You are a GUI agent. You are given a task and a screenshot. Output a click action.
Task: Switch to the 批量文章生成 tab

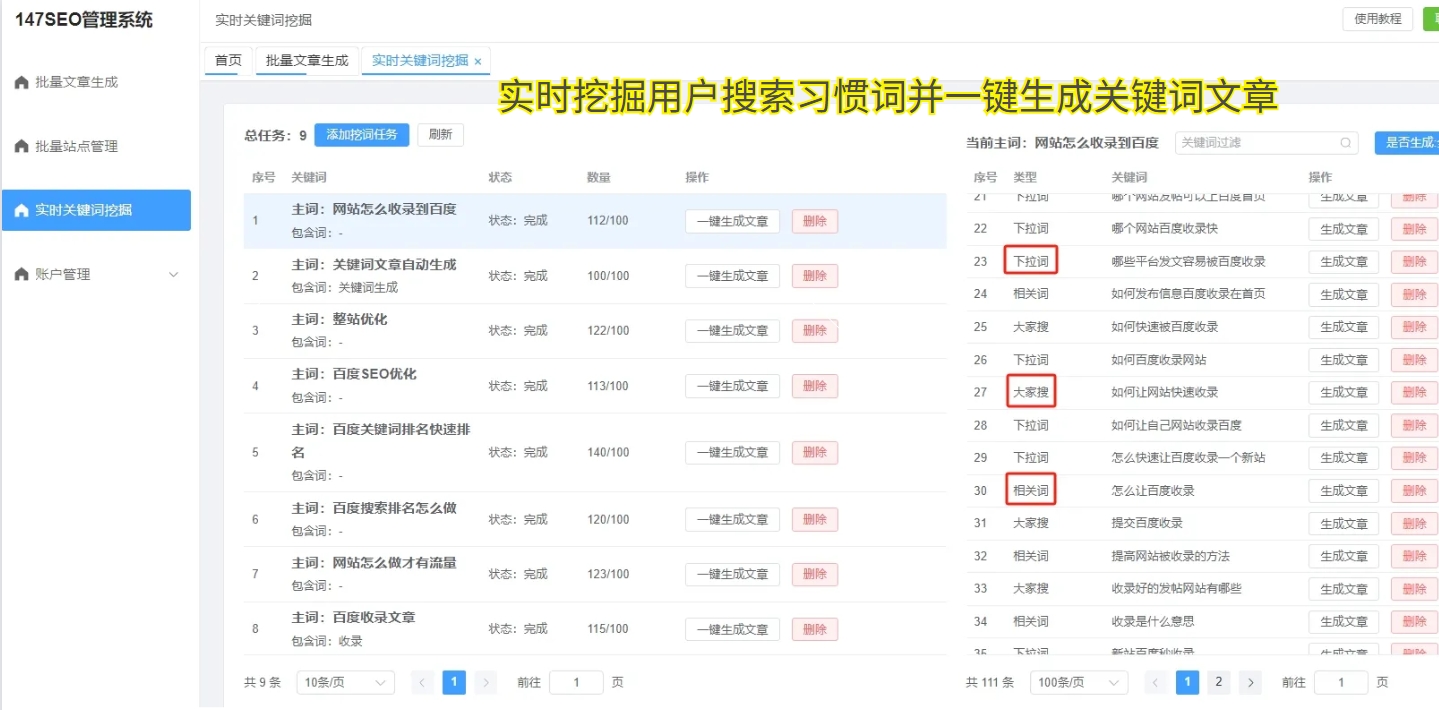(x=306, y=60)
